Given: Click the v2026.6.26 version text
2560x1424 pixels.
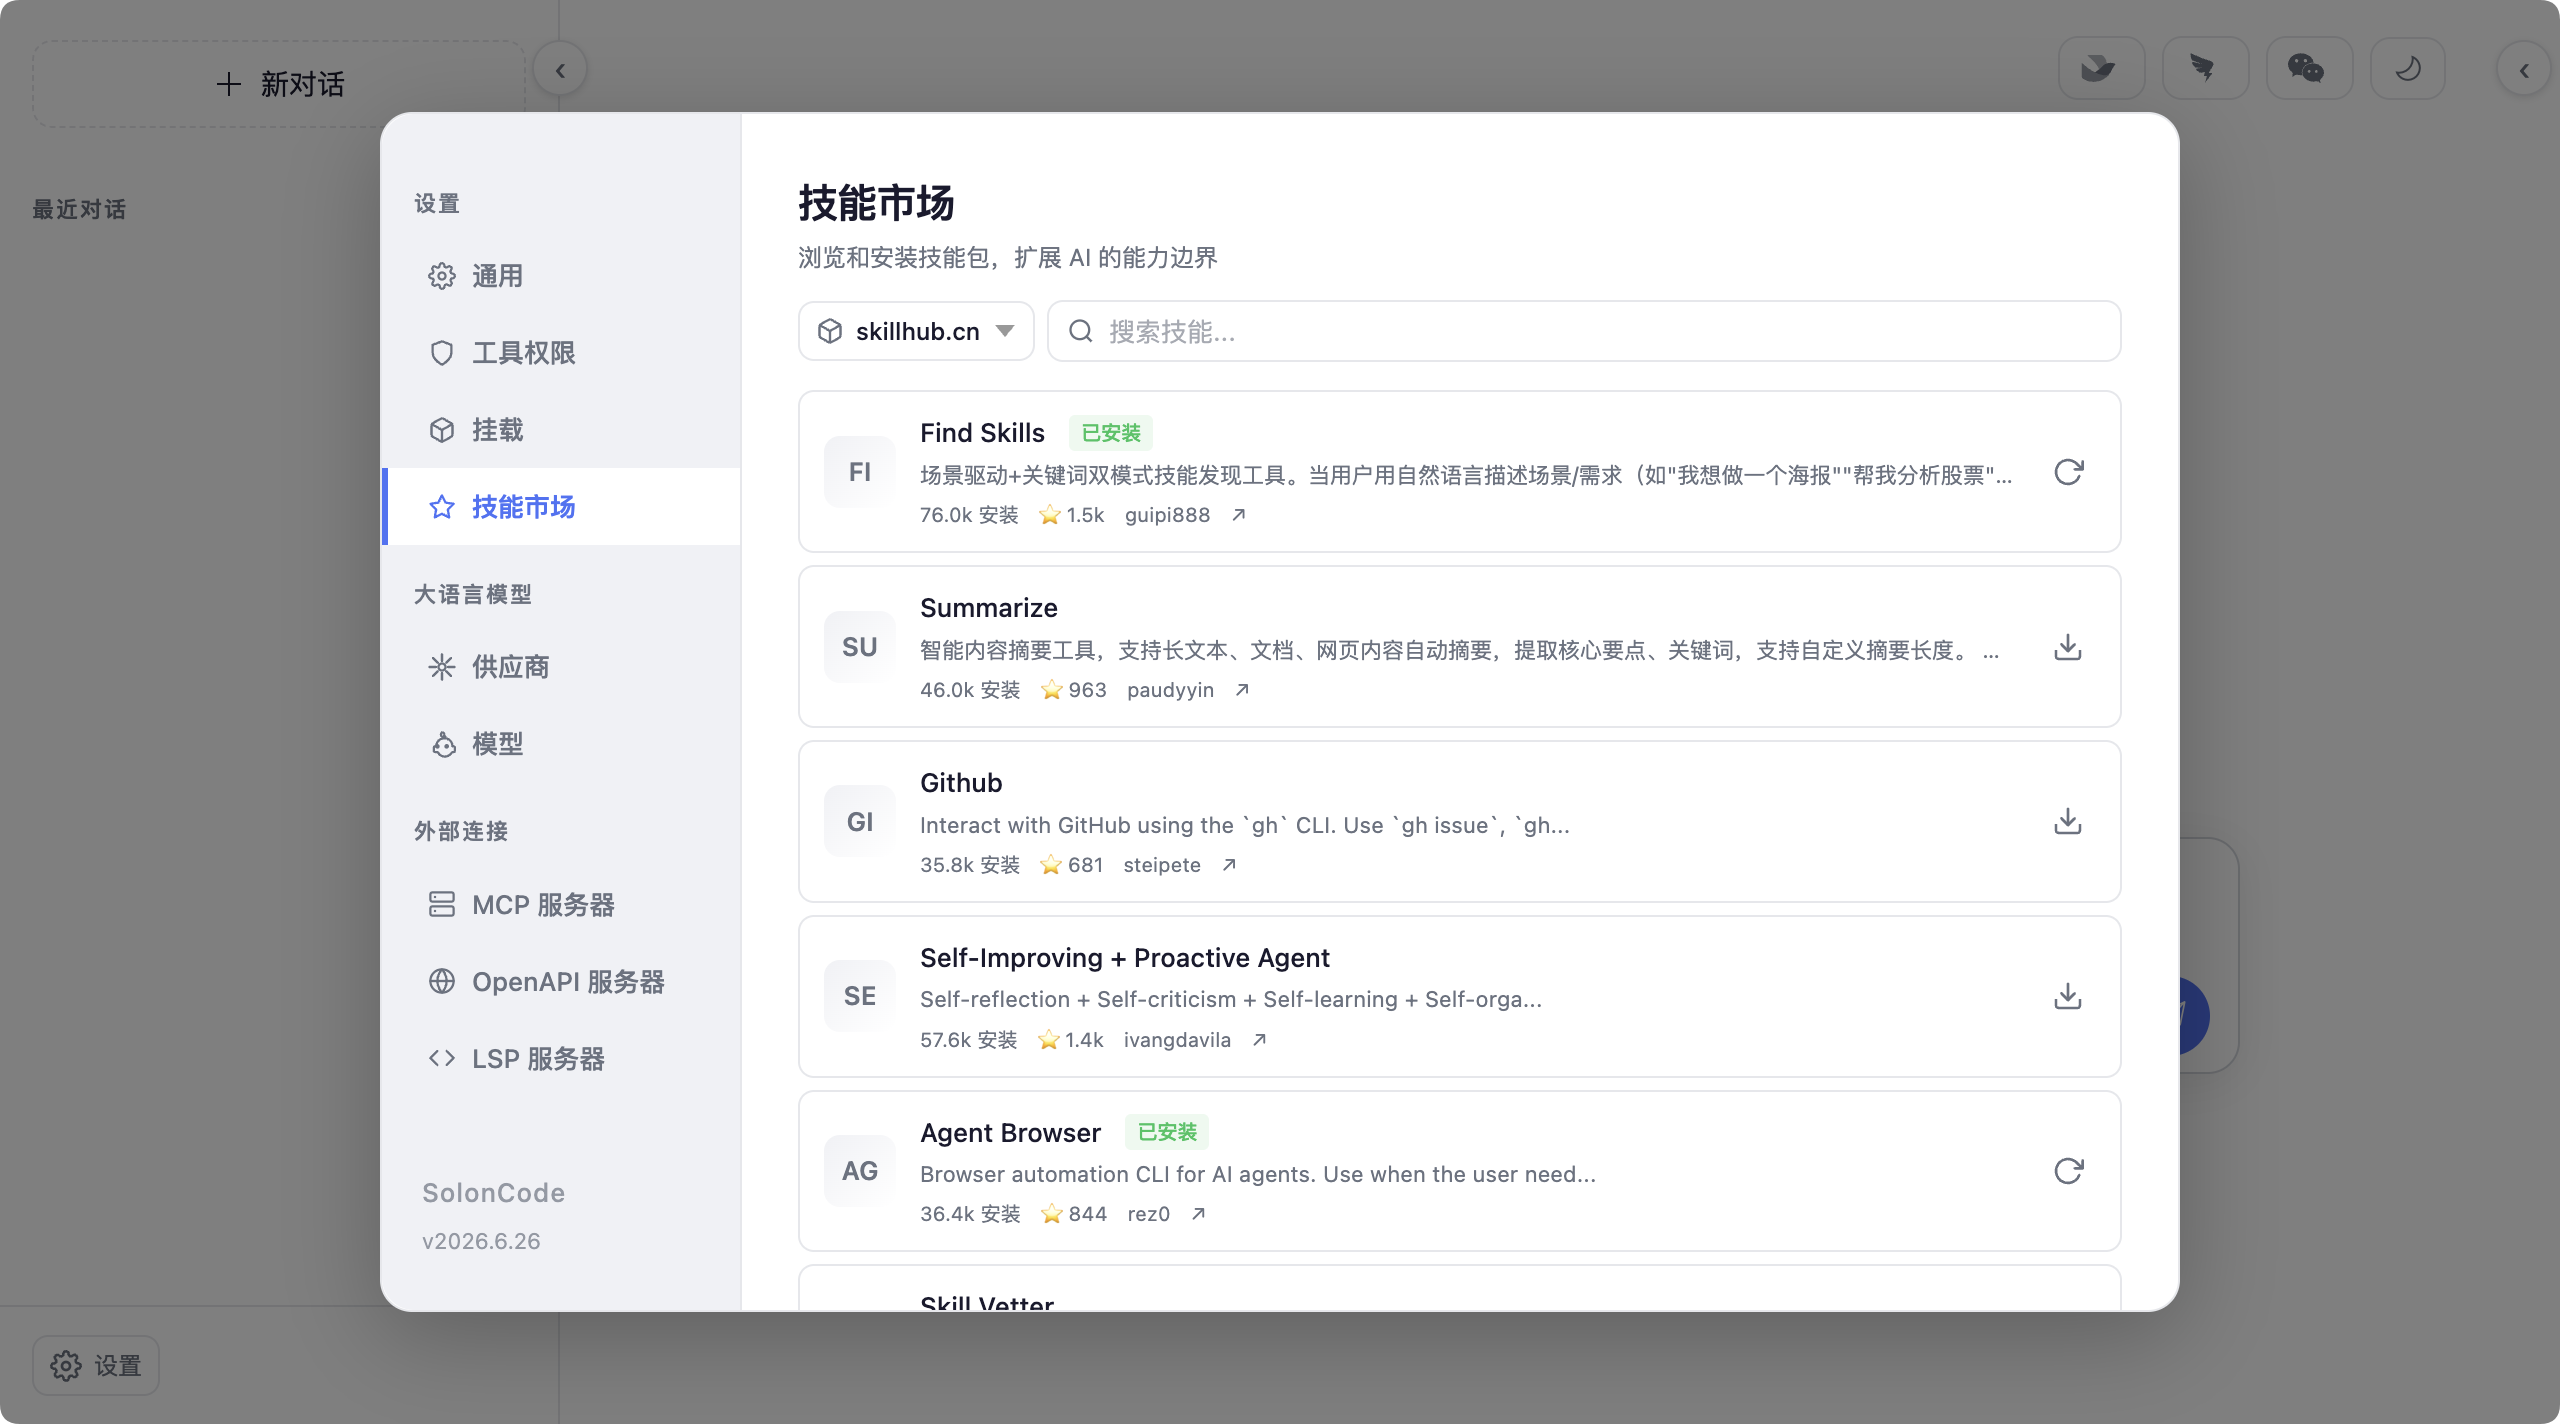Looking at the screenshot, I should [481, 1241].
